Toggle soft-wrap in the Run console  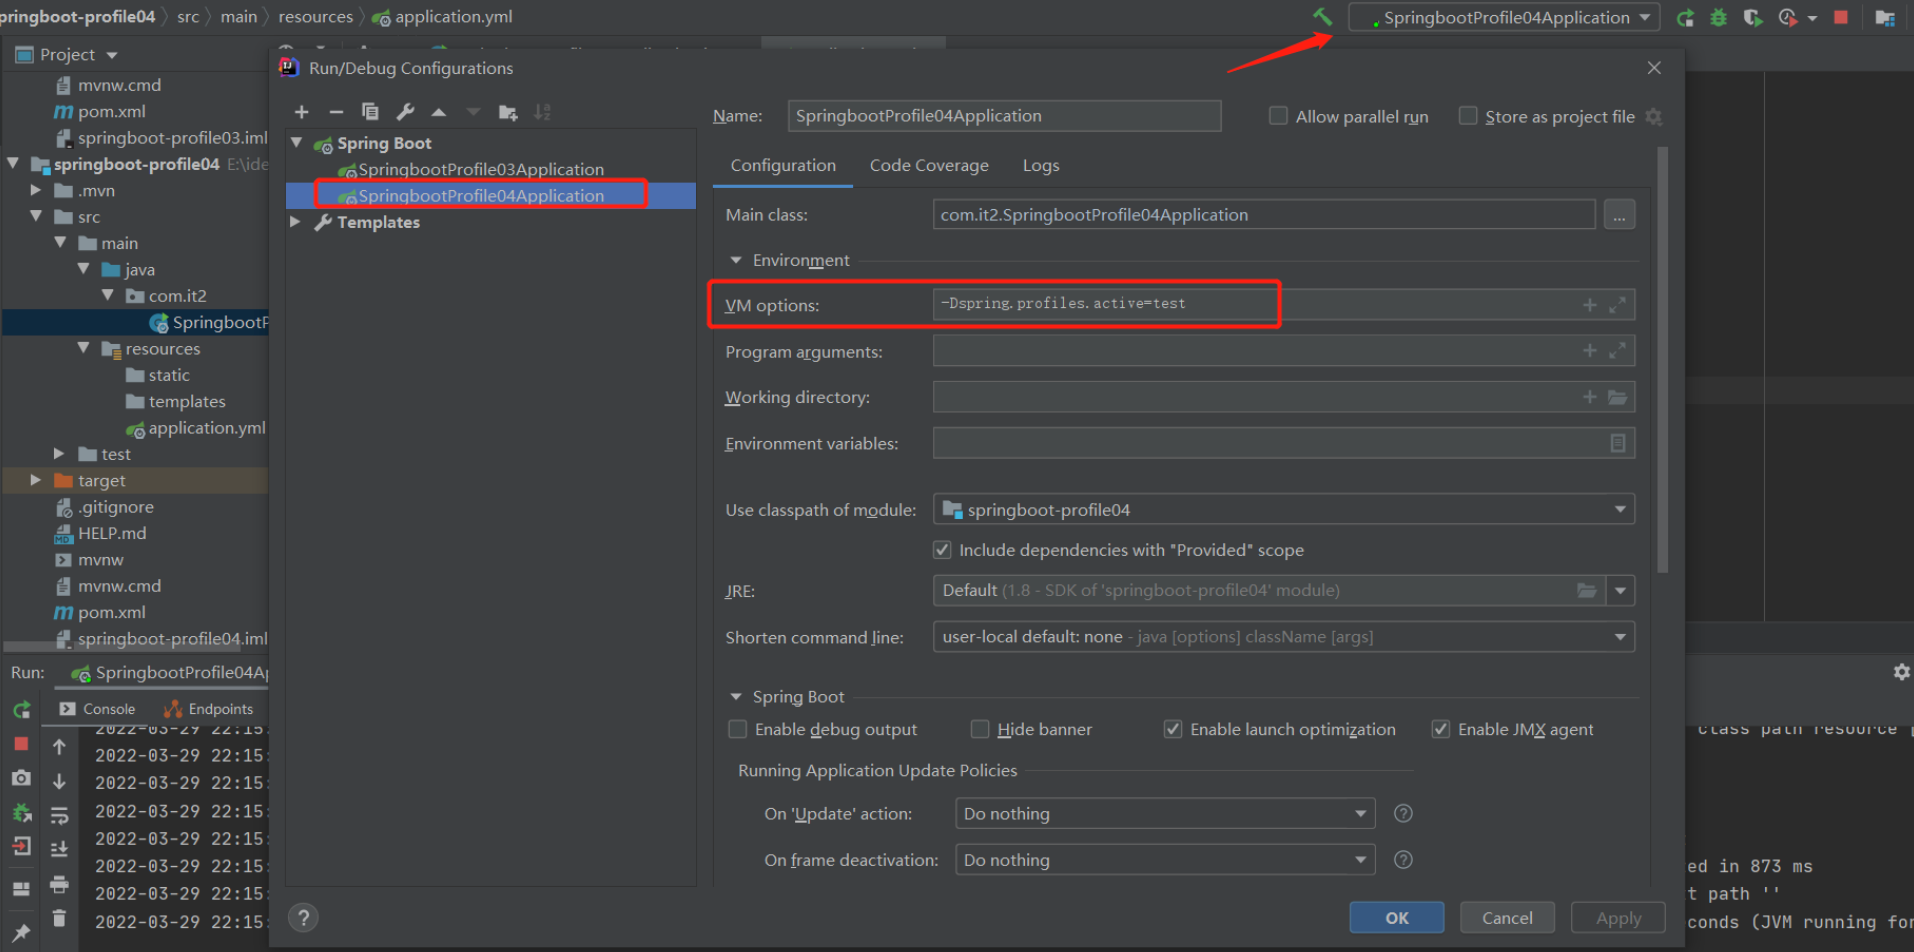tap(59, 815)
